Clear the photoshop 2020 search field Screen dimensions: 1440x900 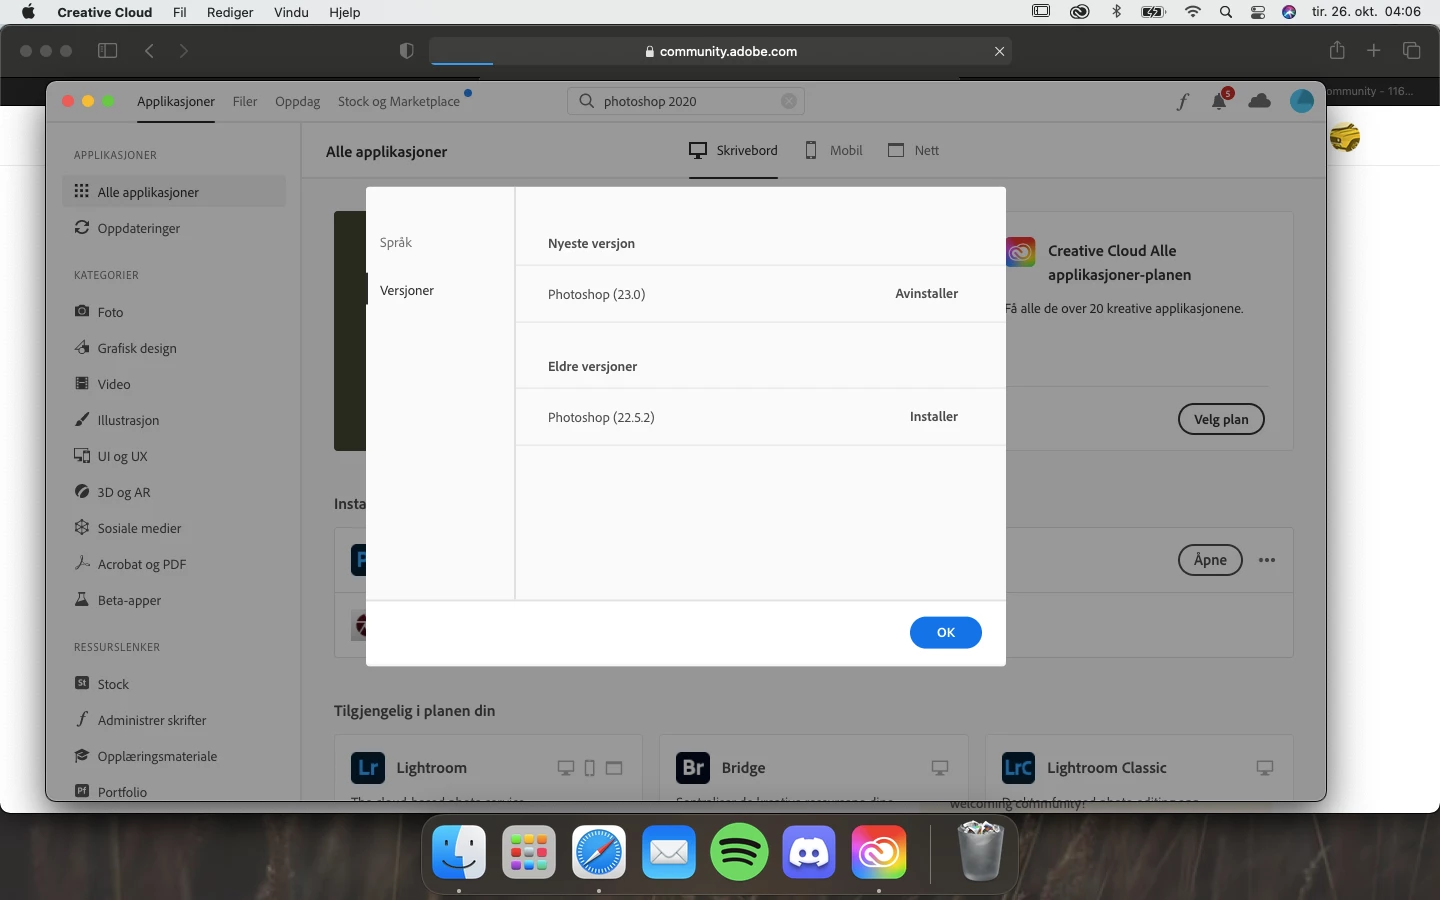coord(789,101)
